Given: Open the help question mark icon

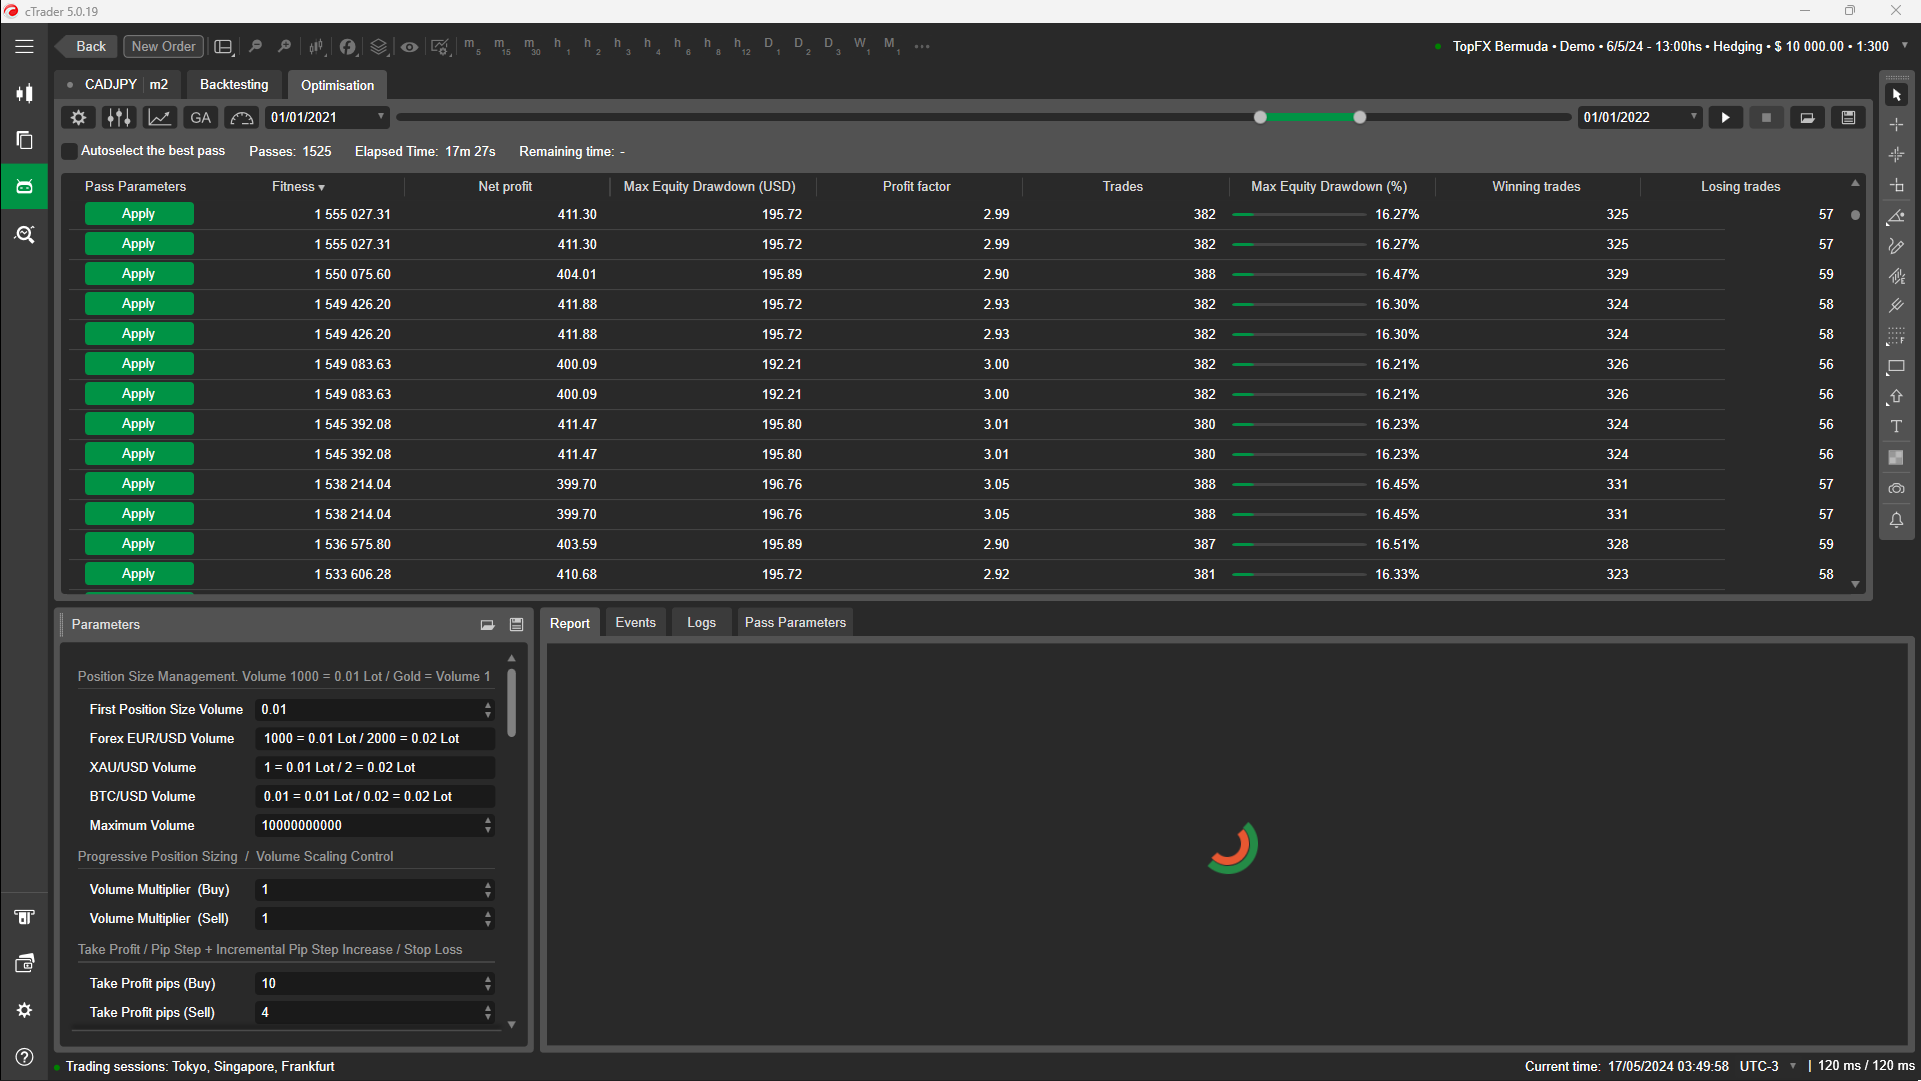Looking at the screenshot, I should [24, 1057].
